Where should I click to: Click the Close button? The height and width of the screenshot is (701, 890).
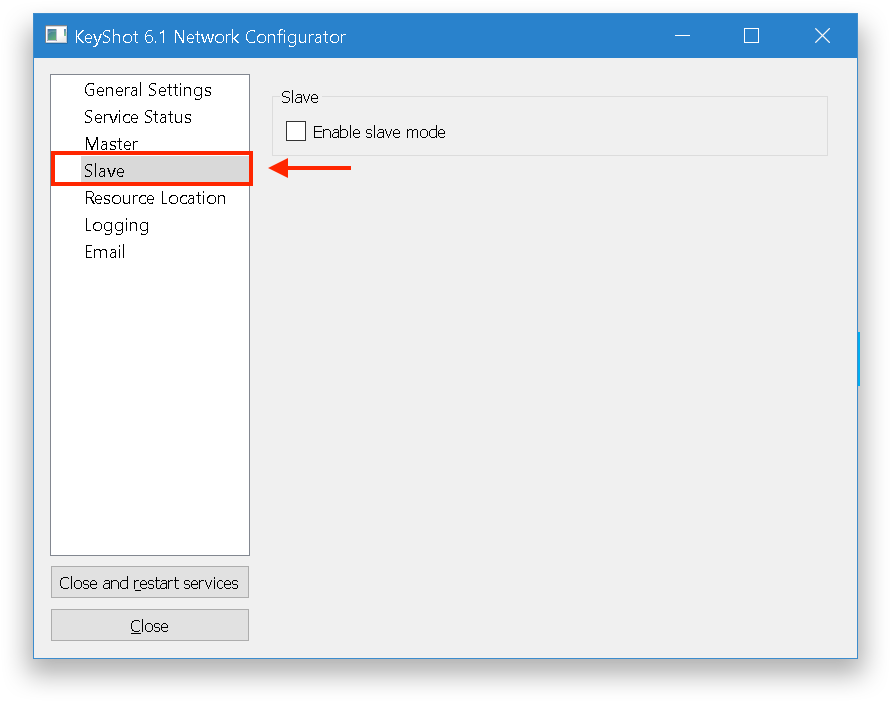point(150,626)
